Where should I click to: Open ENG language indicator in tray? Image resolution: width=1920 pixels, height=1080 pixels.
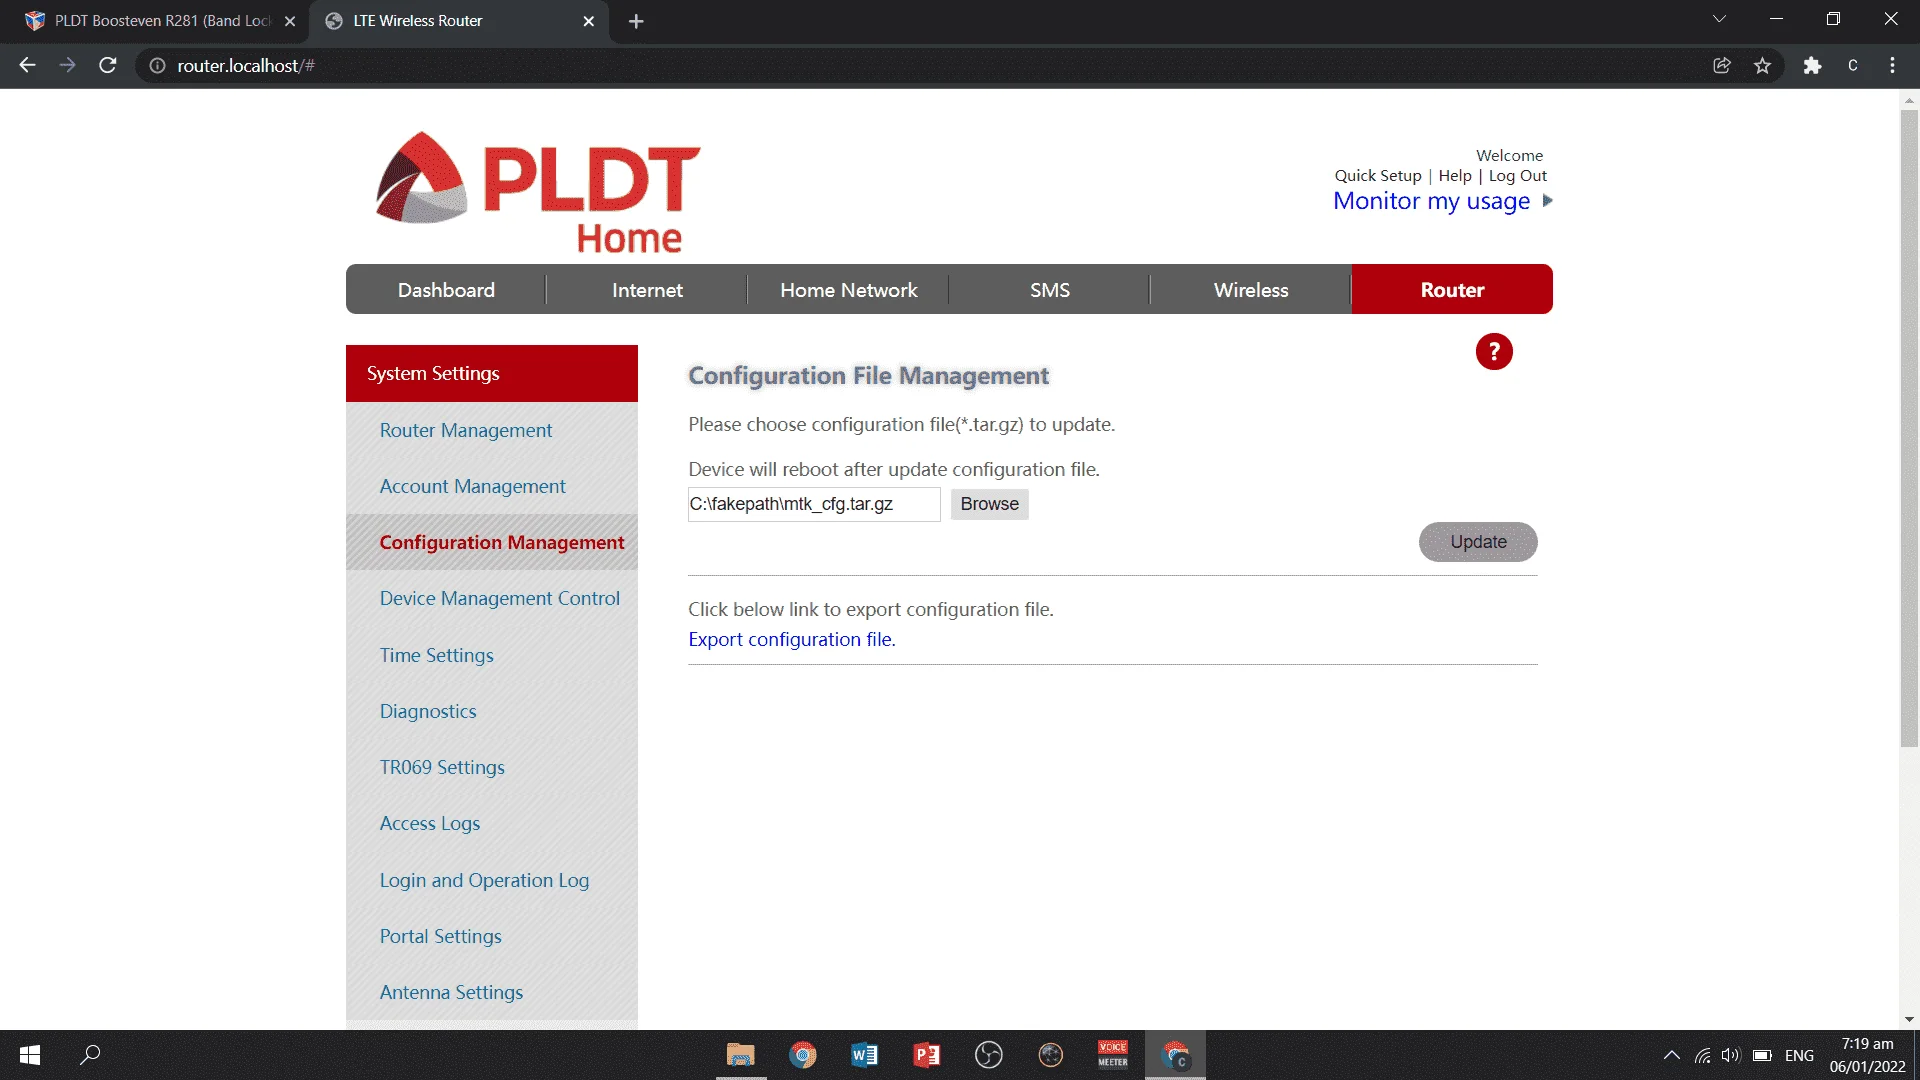[x=1799, y=1055]
